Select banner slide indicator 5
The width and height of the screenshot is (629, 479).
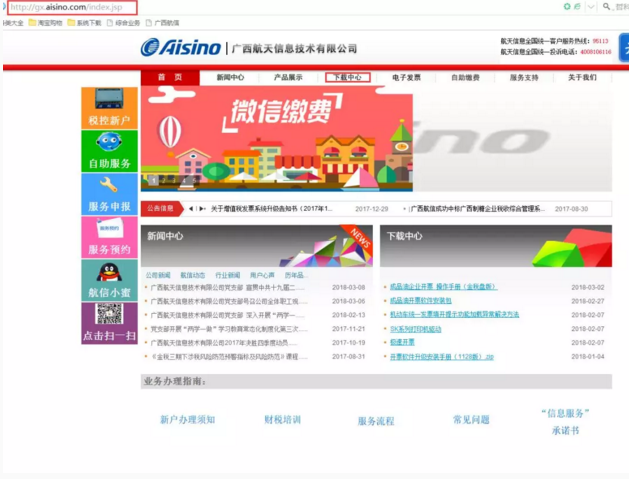[x=194, y=181]
